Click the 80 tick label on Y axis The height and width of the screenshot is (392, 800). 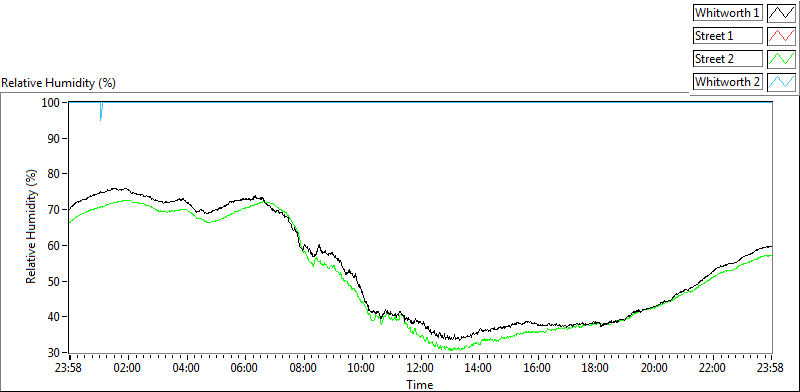coord(55,174)
